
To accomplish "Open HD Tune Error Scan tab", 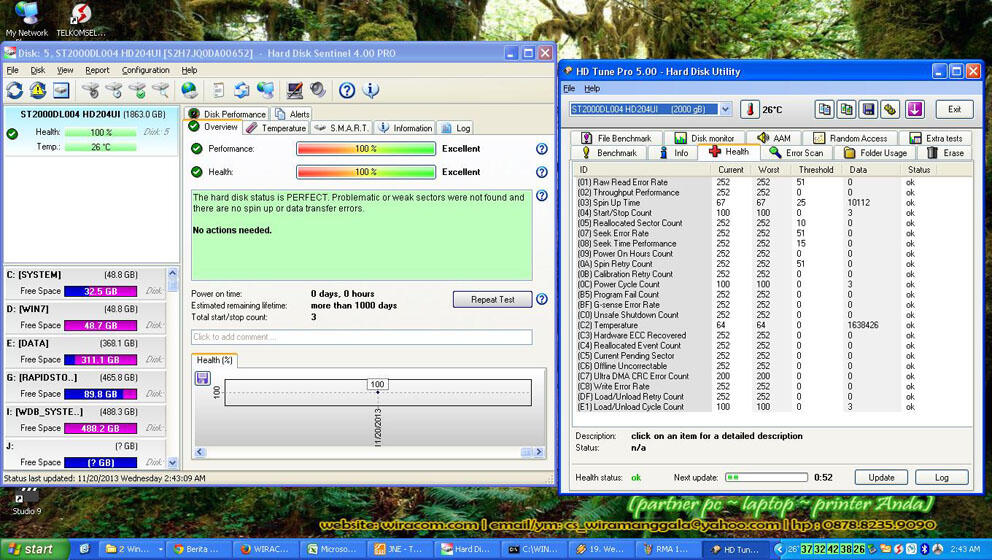I will click(x=797, y=153).
